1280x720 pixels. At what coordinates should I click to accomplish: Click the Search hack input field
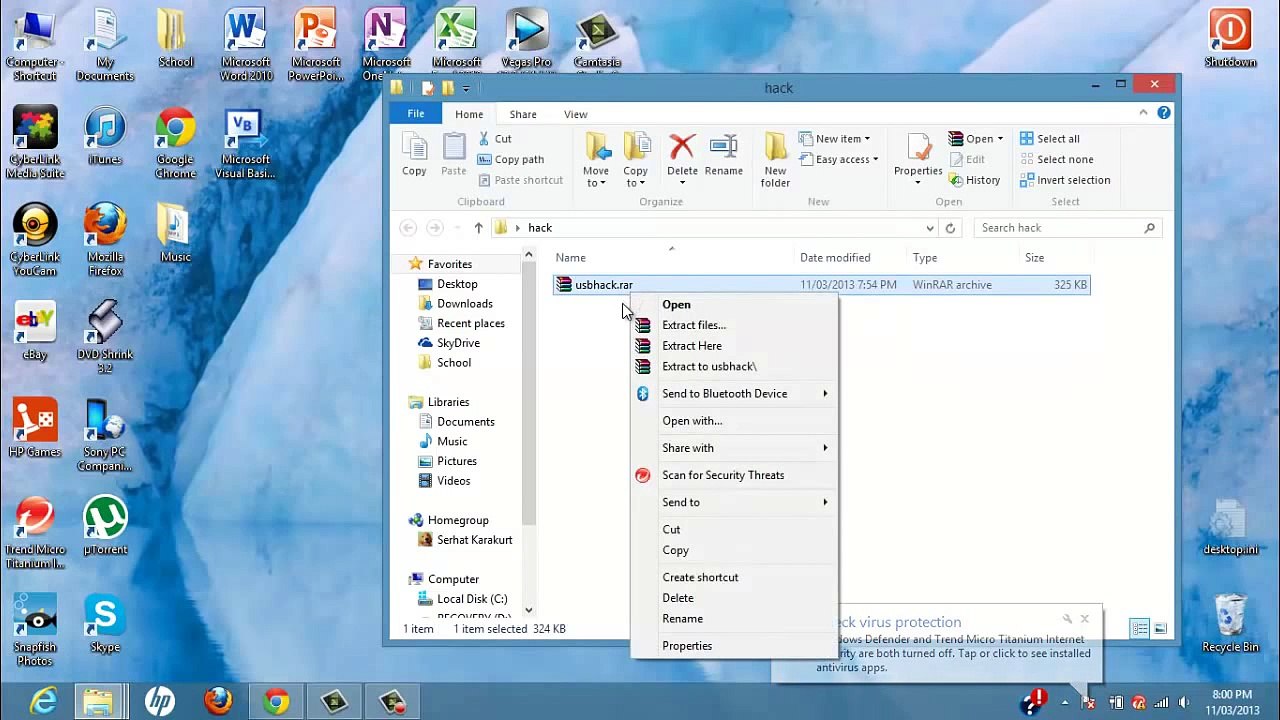pyautogui.click(x=1068, y=228)
